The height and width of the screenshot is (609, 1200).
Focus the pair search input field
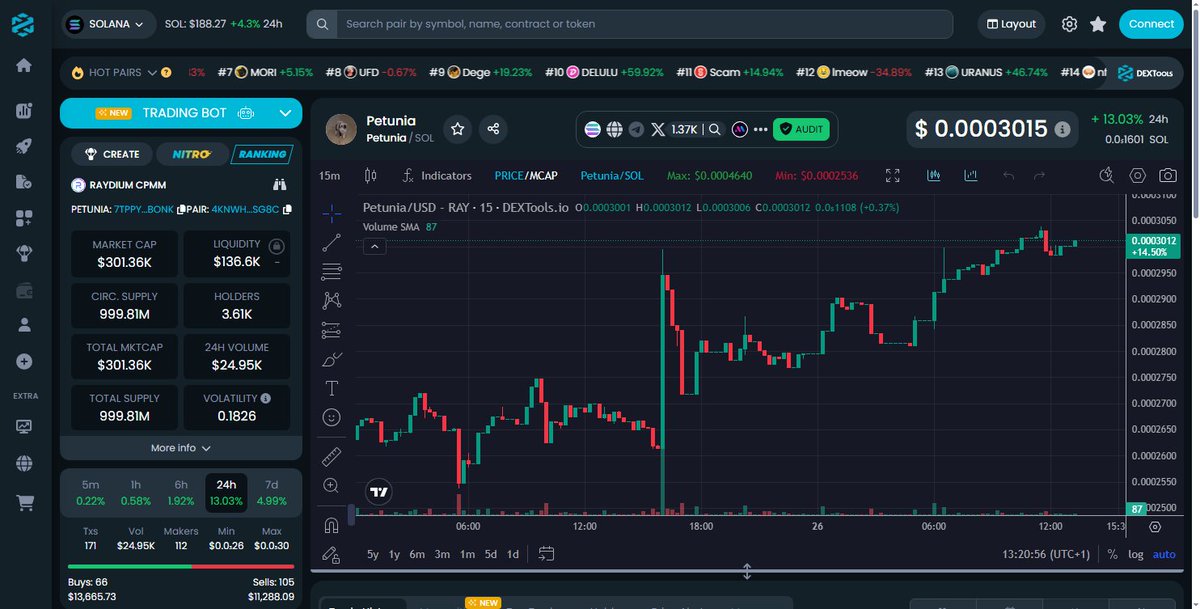click(642, 24)
